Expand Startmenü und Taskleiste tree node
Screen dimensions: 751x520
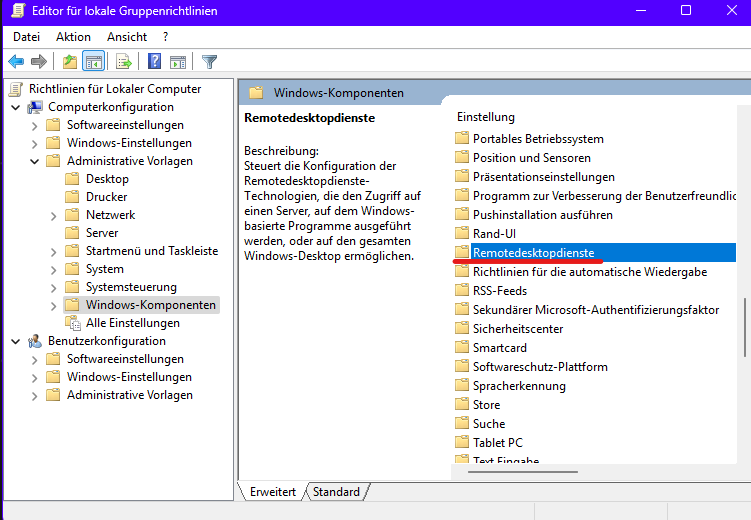[53, 251]
